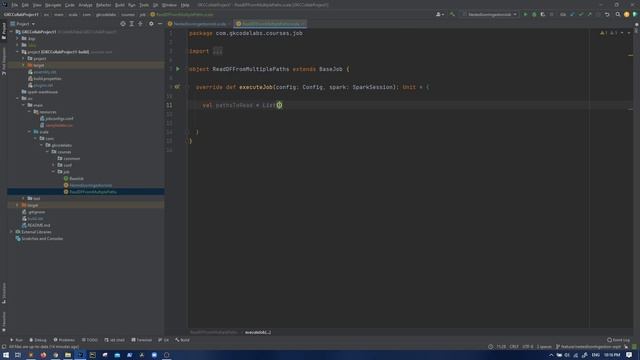Open the Windows Start menu

[6, 355]
